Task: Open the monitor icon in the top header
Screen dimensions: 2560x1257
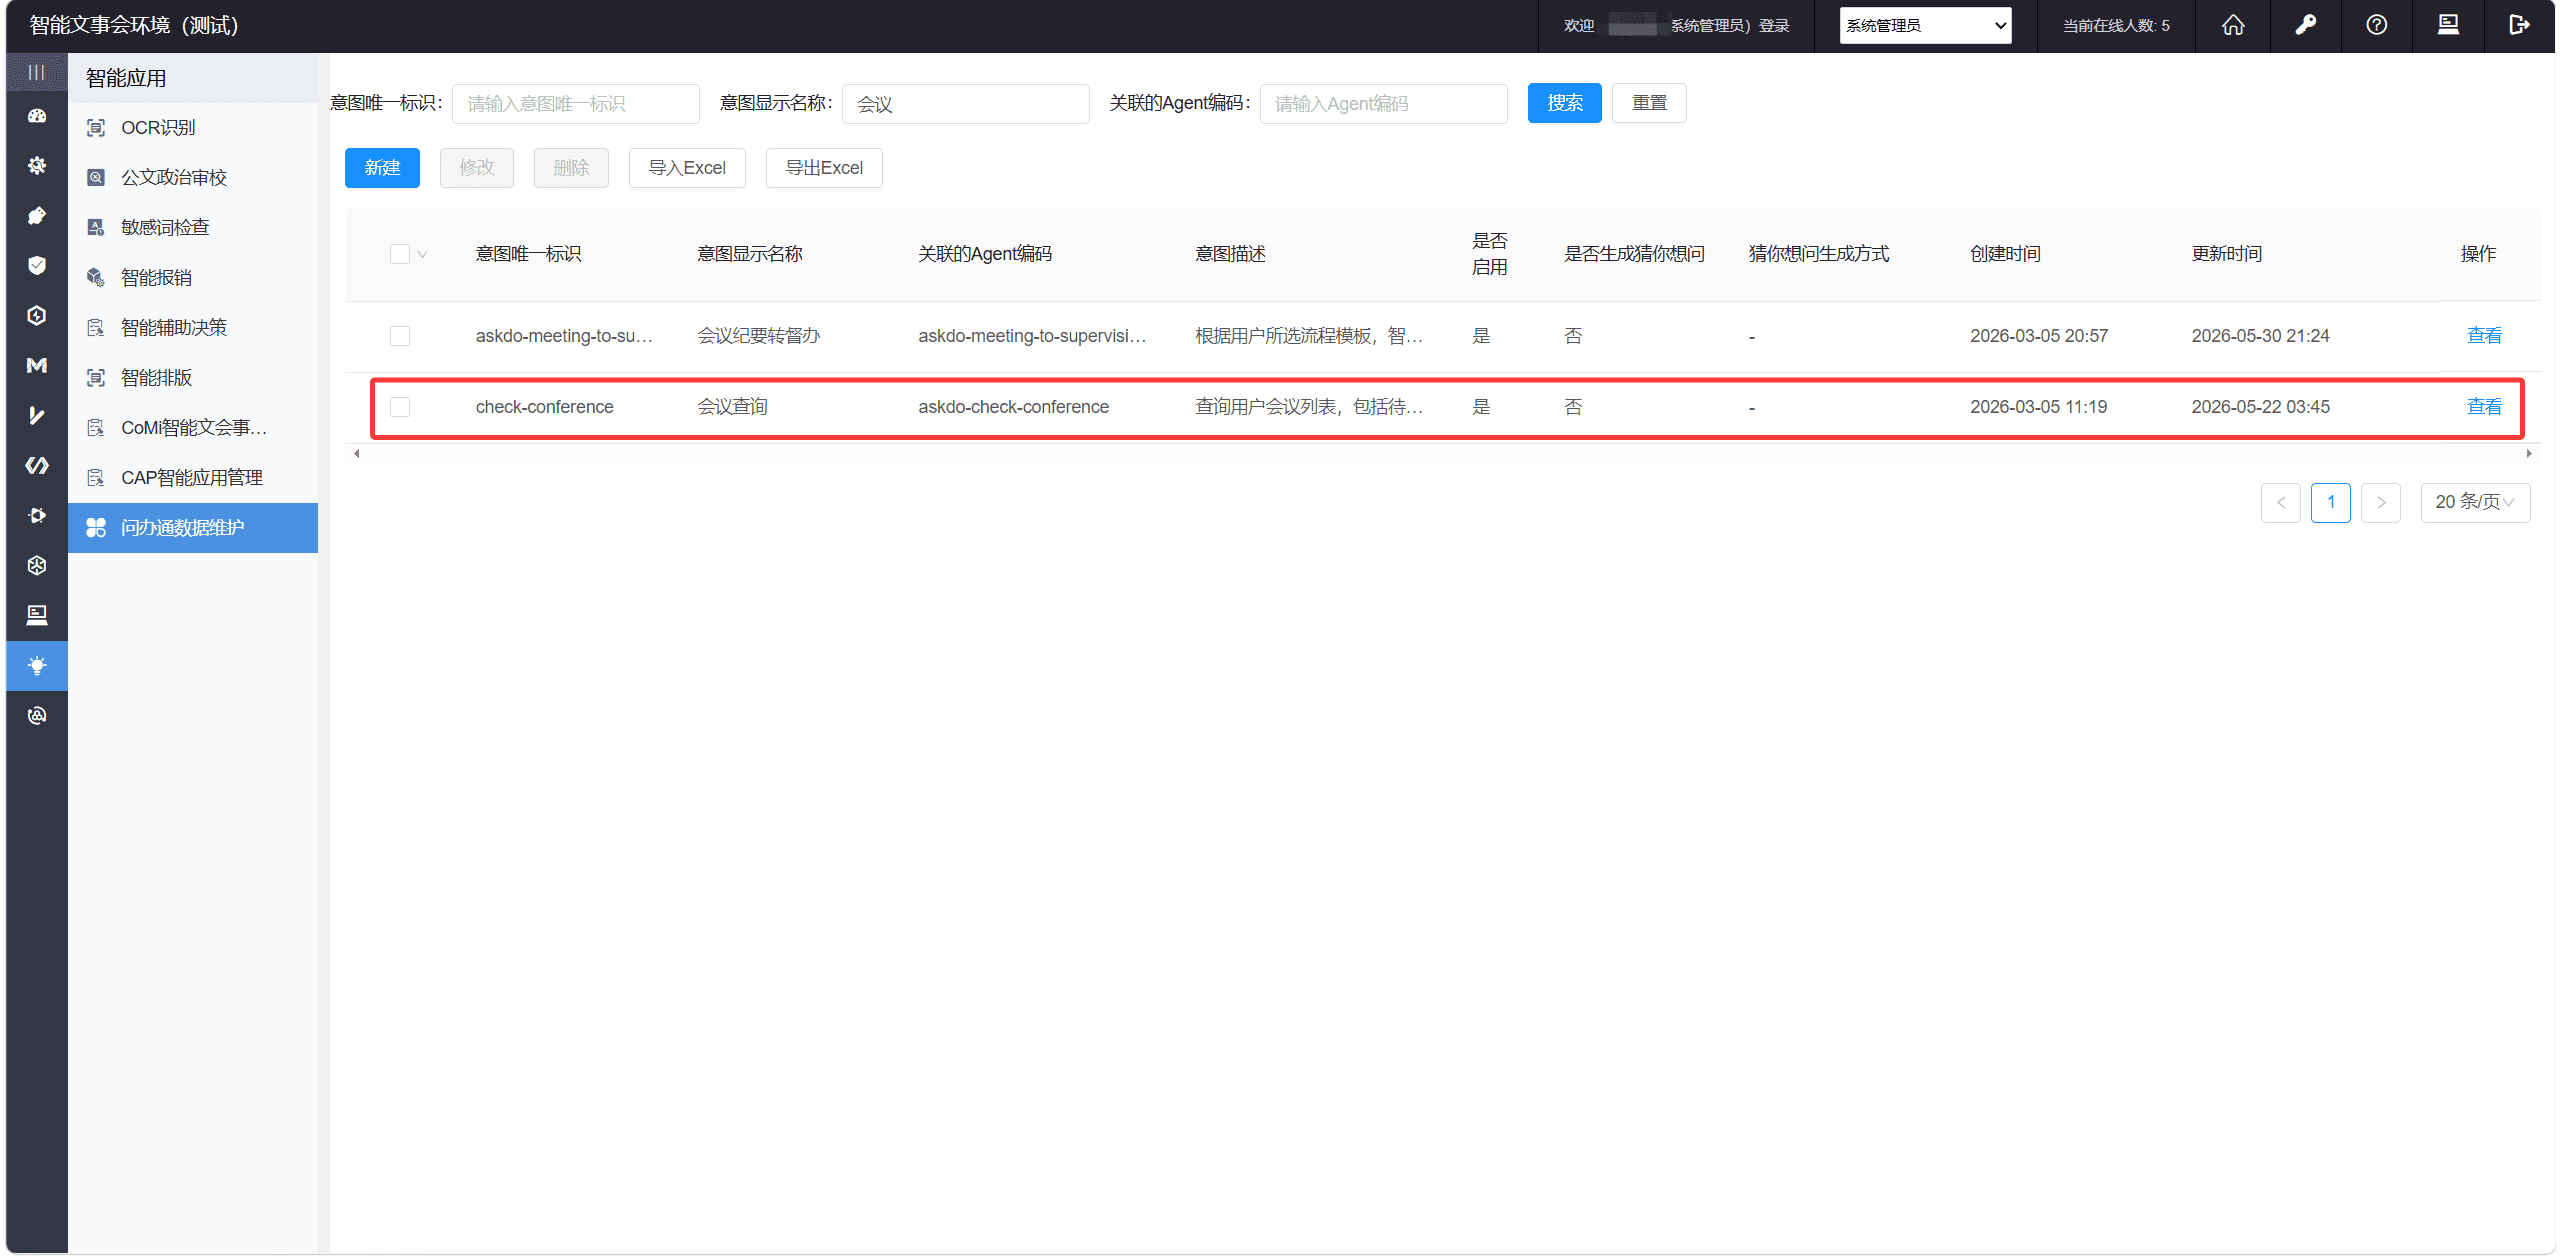Action: tap(2448, 26)
